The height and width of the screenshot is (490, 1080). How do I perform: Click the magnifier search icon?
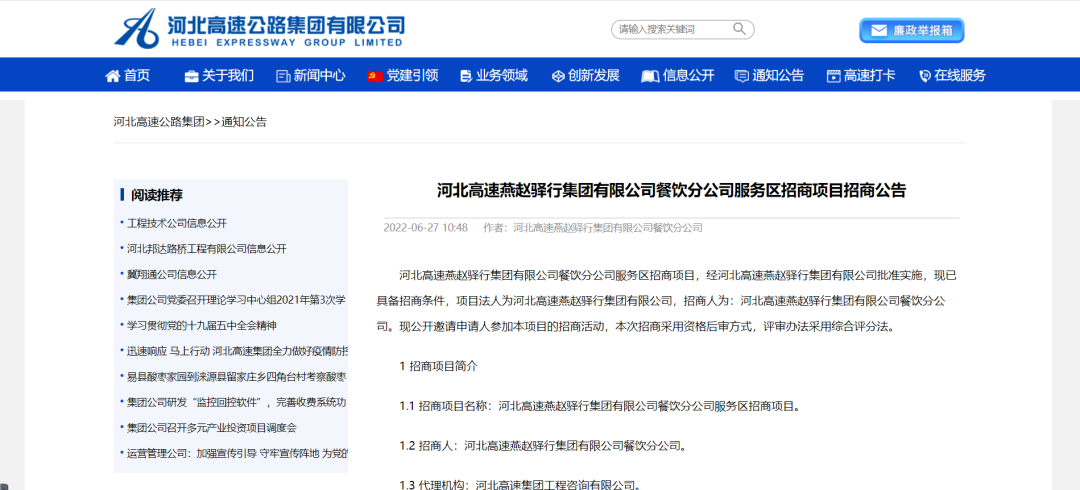click(739, 29)
